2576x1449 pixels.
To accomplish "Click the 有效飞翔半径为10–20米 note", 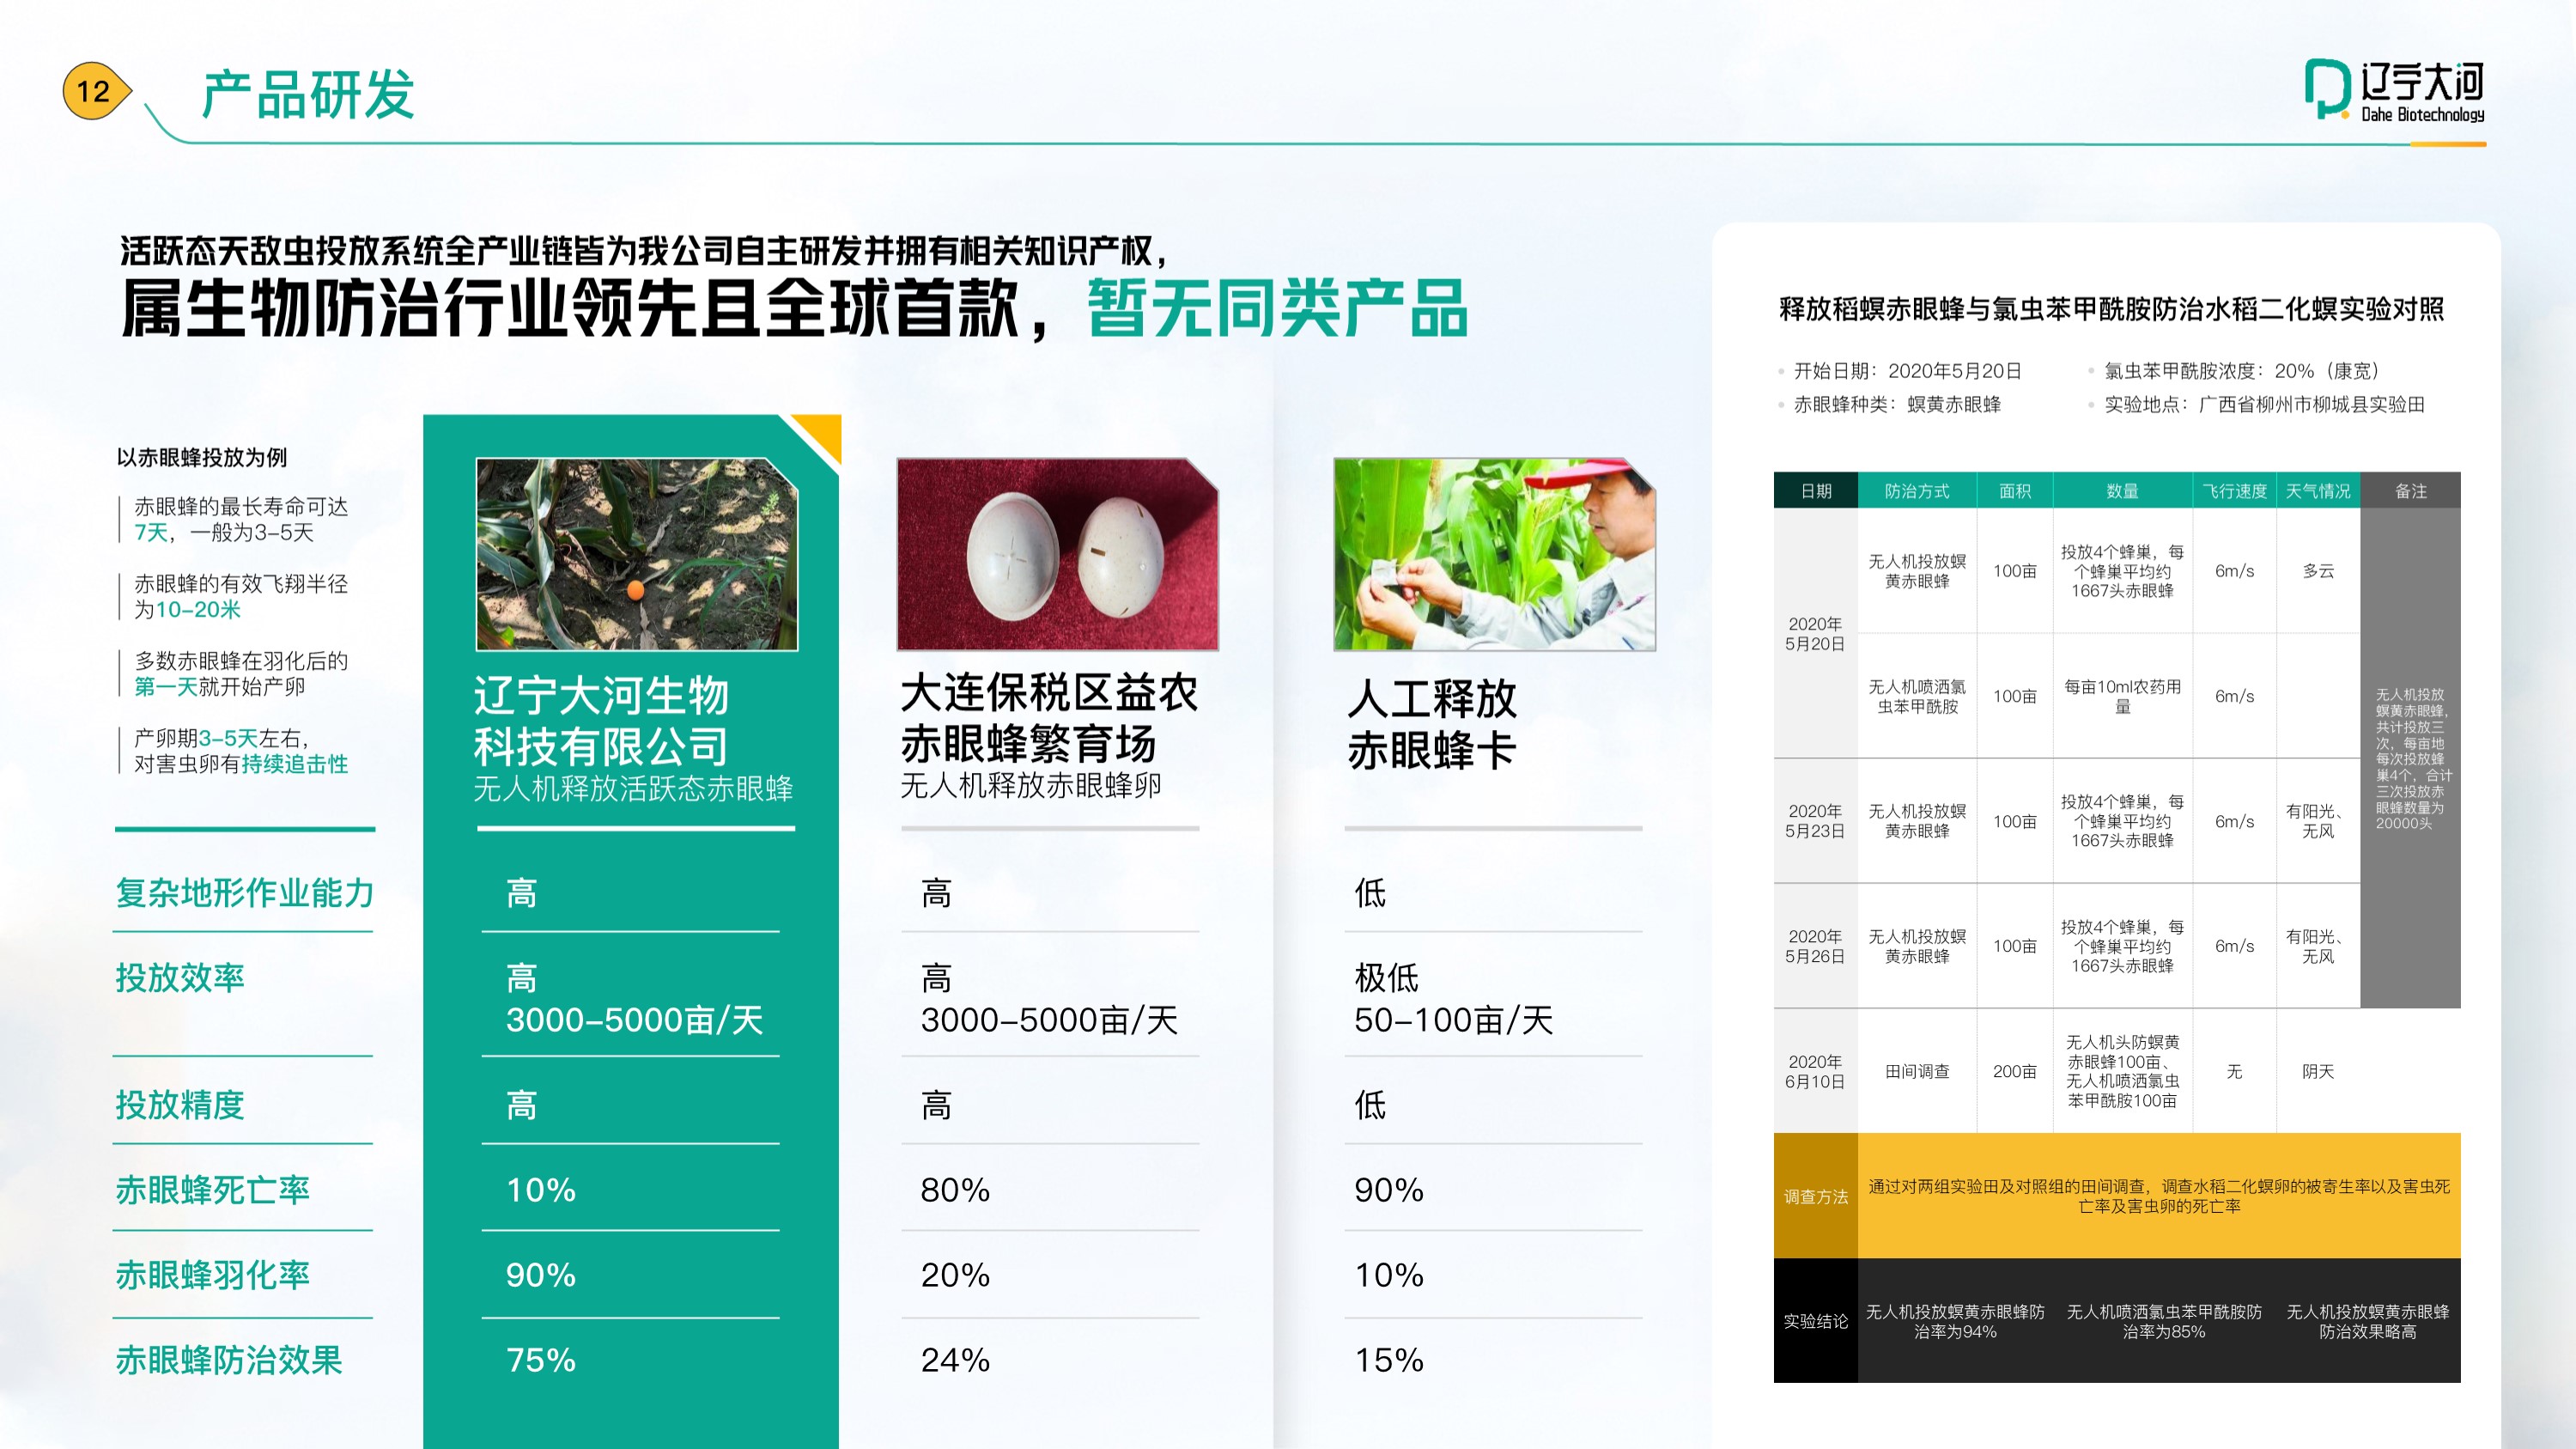I will (241, 596).
